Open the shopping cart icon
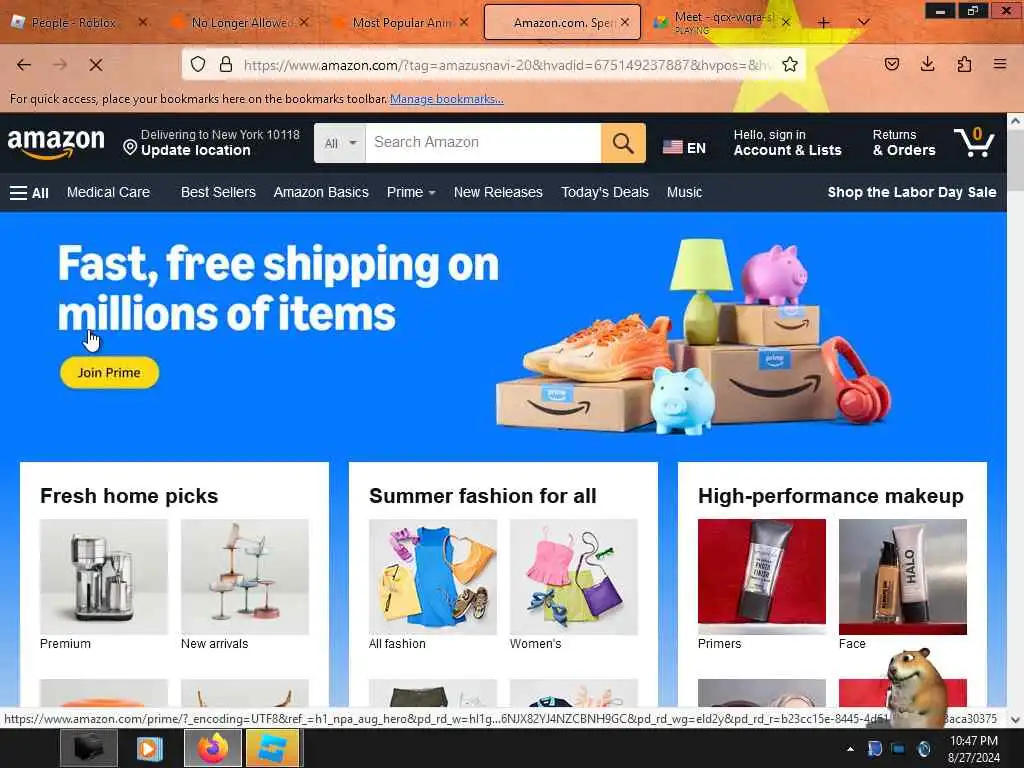The image size is (1024, 768). (x=974, y=142)
